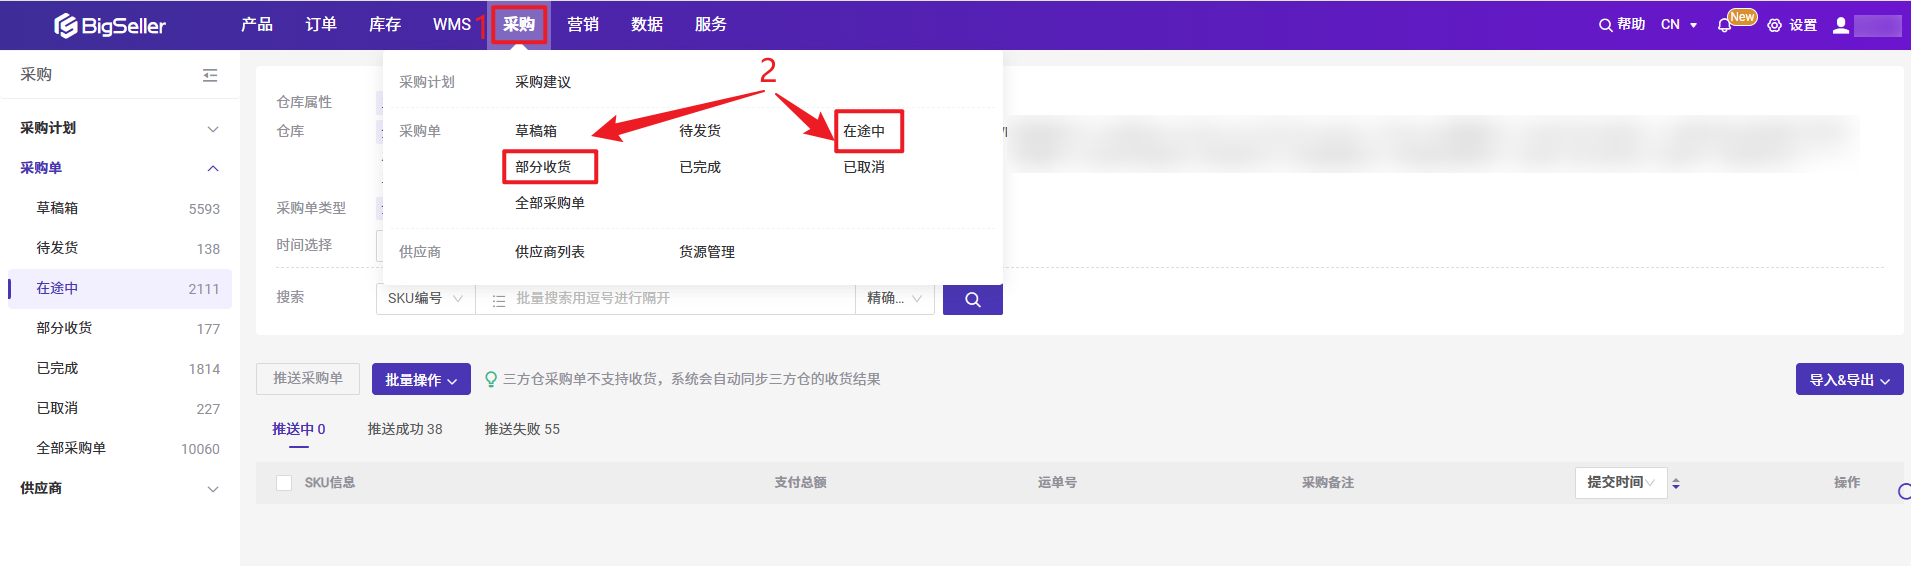Open the SKU编号 search type dropdown
The height and width of the screenshot is (566, 1911).
click(425, 298)
